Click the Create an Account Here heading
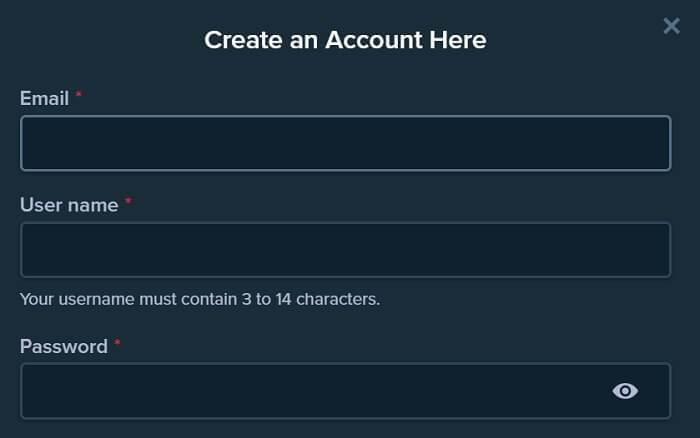Screen dimensions: 700x438 coord(346,40)
